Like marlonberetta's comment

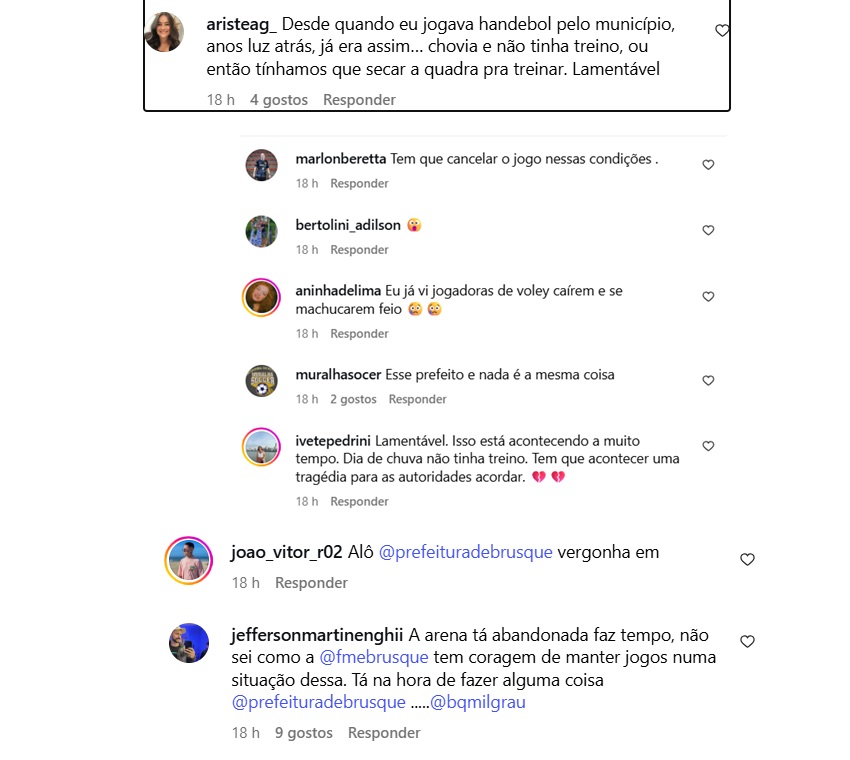coord(708,165)
